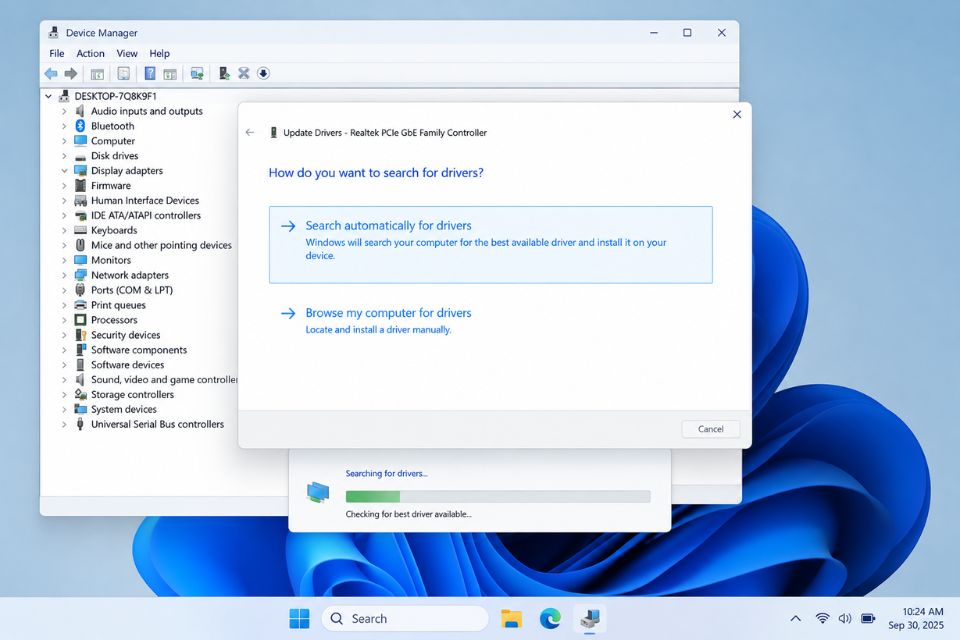
Task: Open Properties from the toolbar icon
Action: point(123,73)
